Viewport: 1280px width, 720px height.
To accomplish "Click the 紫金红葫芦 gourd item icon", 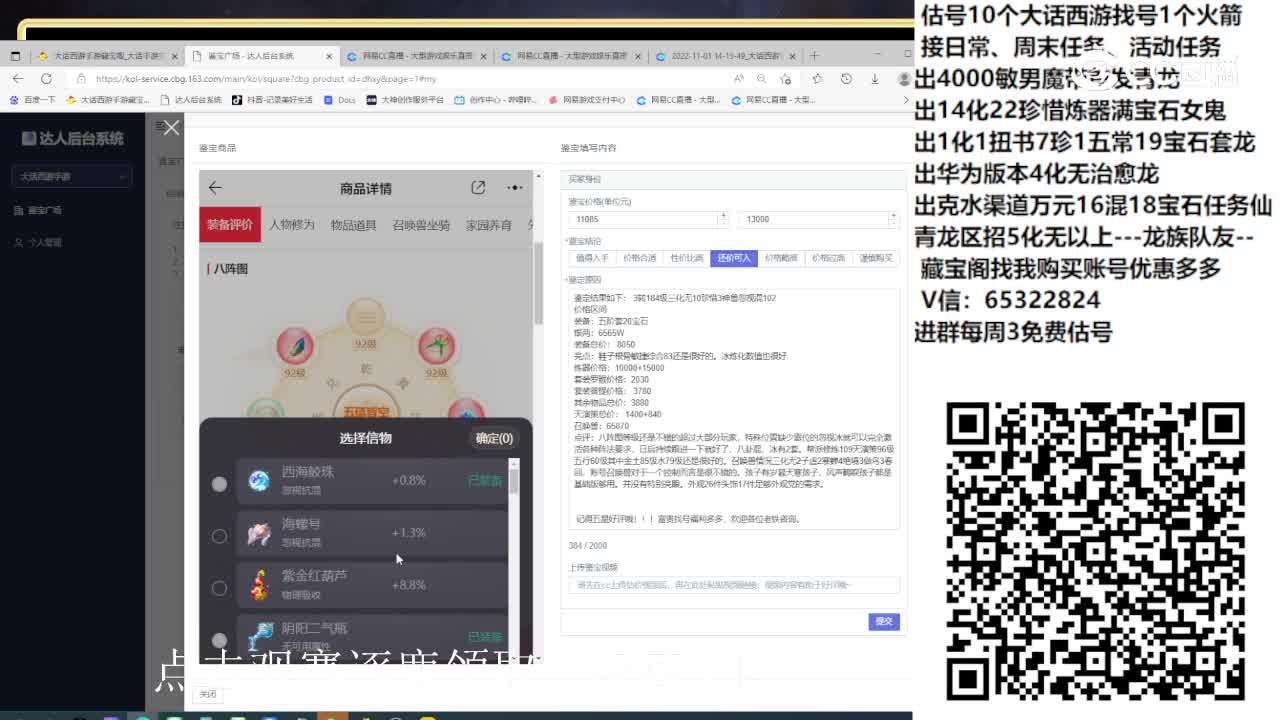I will pyautogui.click(x=259, y=586).
